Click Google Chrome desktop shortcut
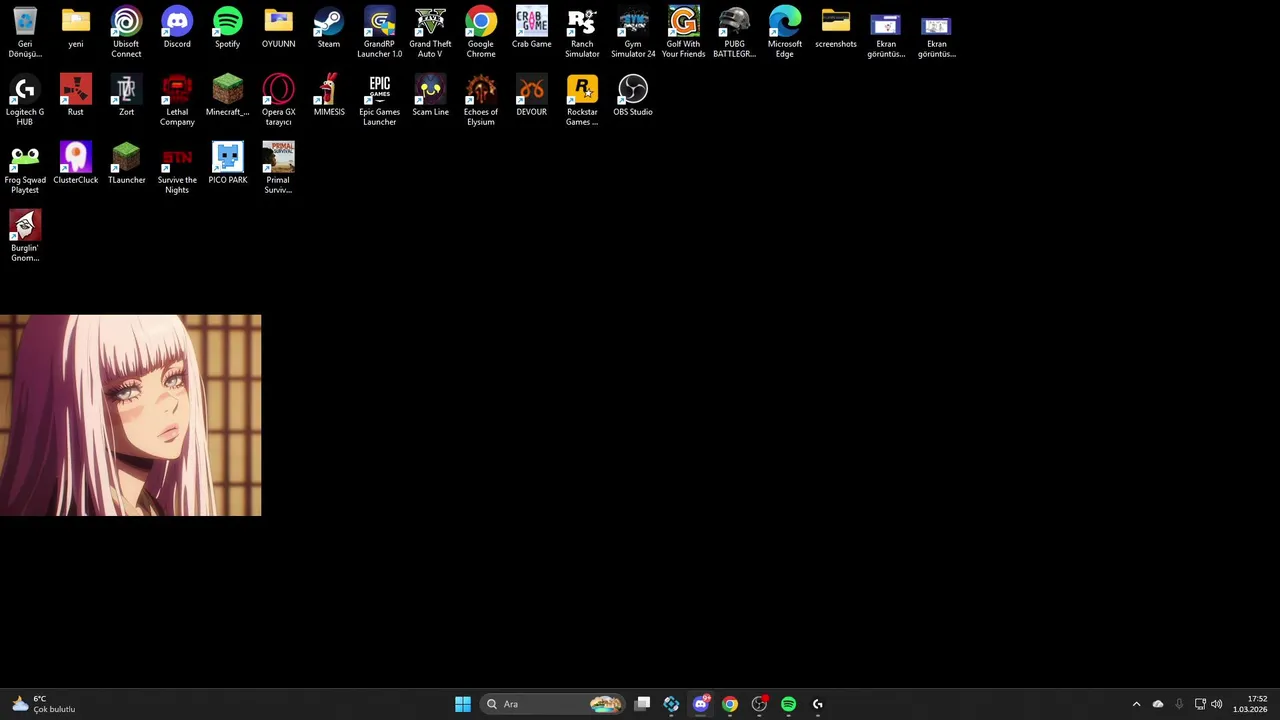This screenshot has width=1280, height=720. coord(480,32)
